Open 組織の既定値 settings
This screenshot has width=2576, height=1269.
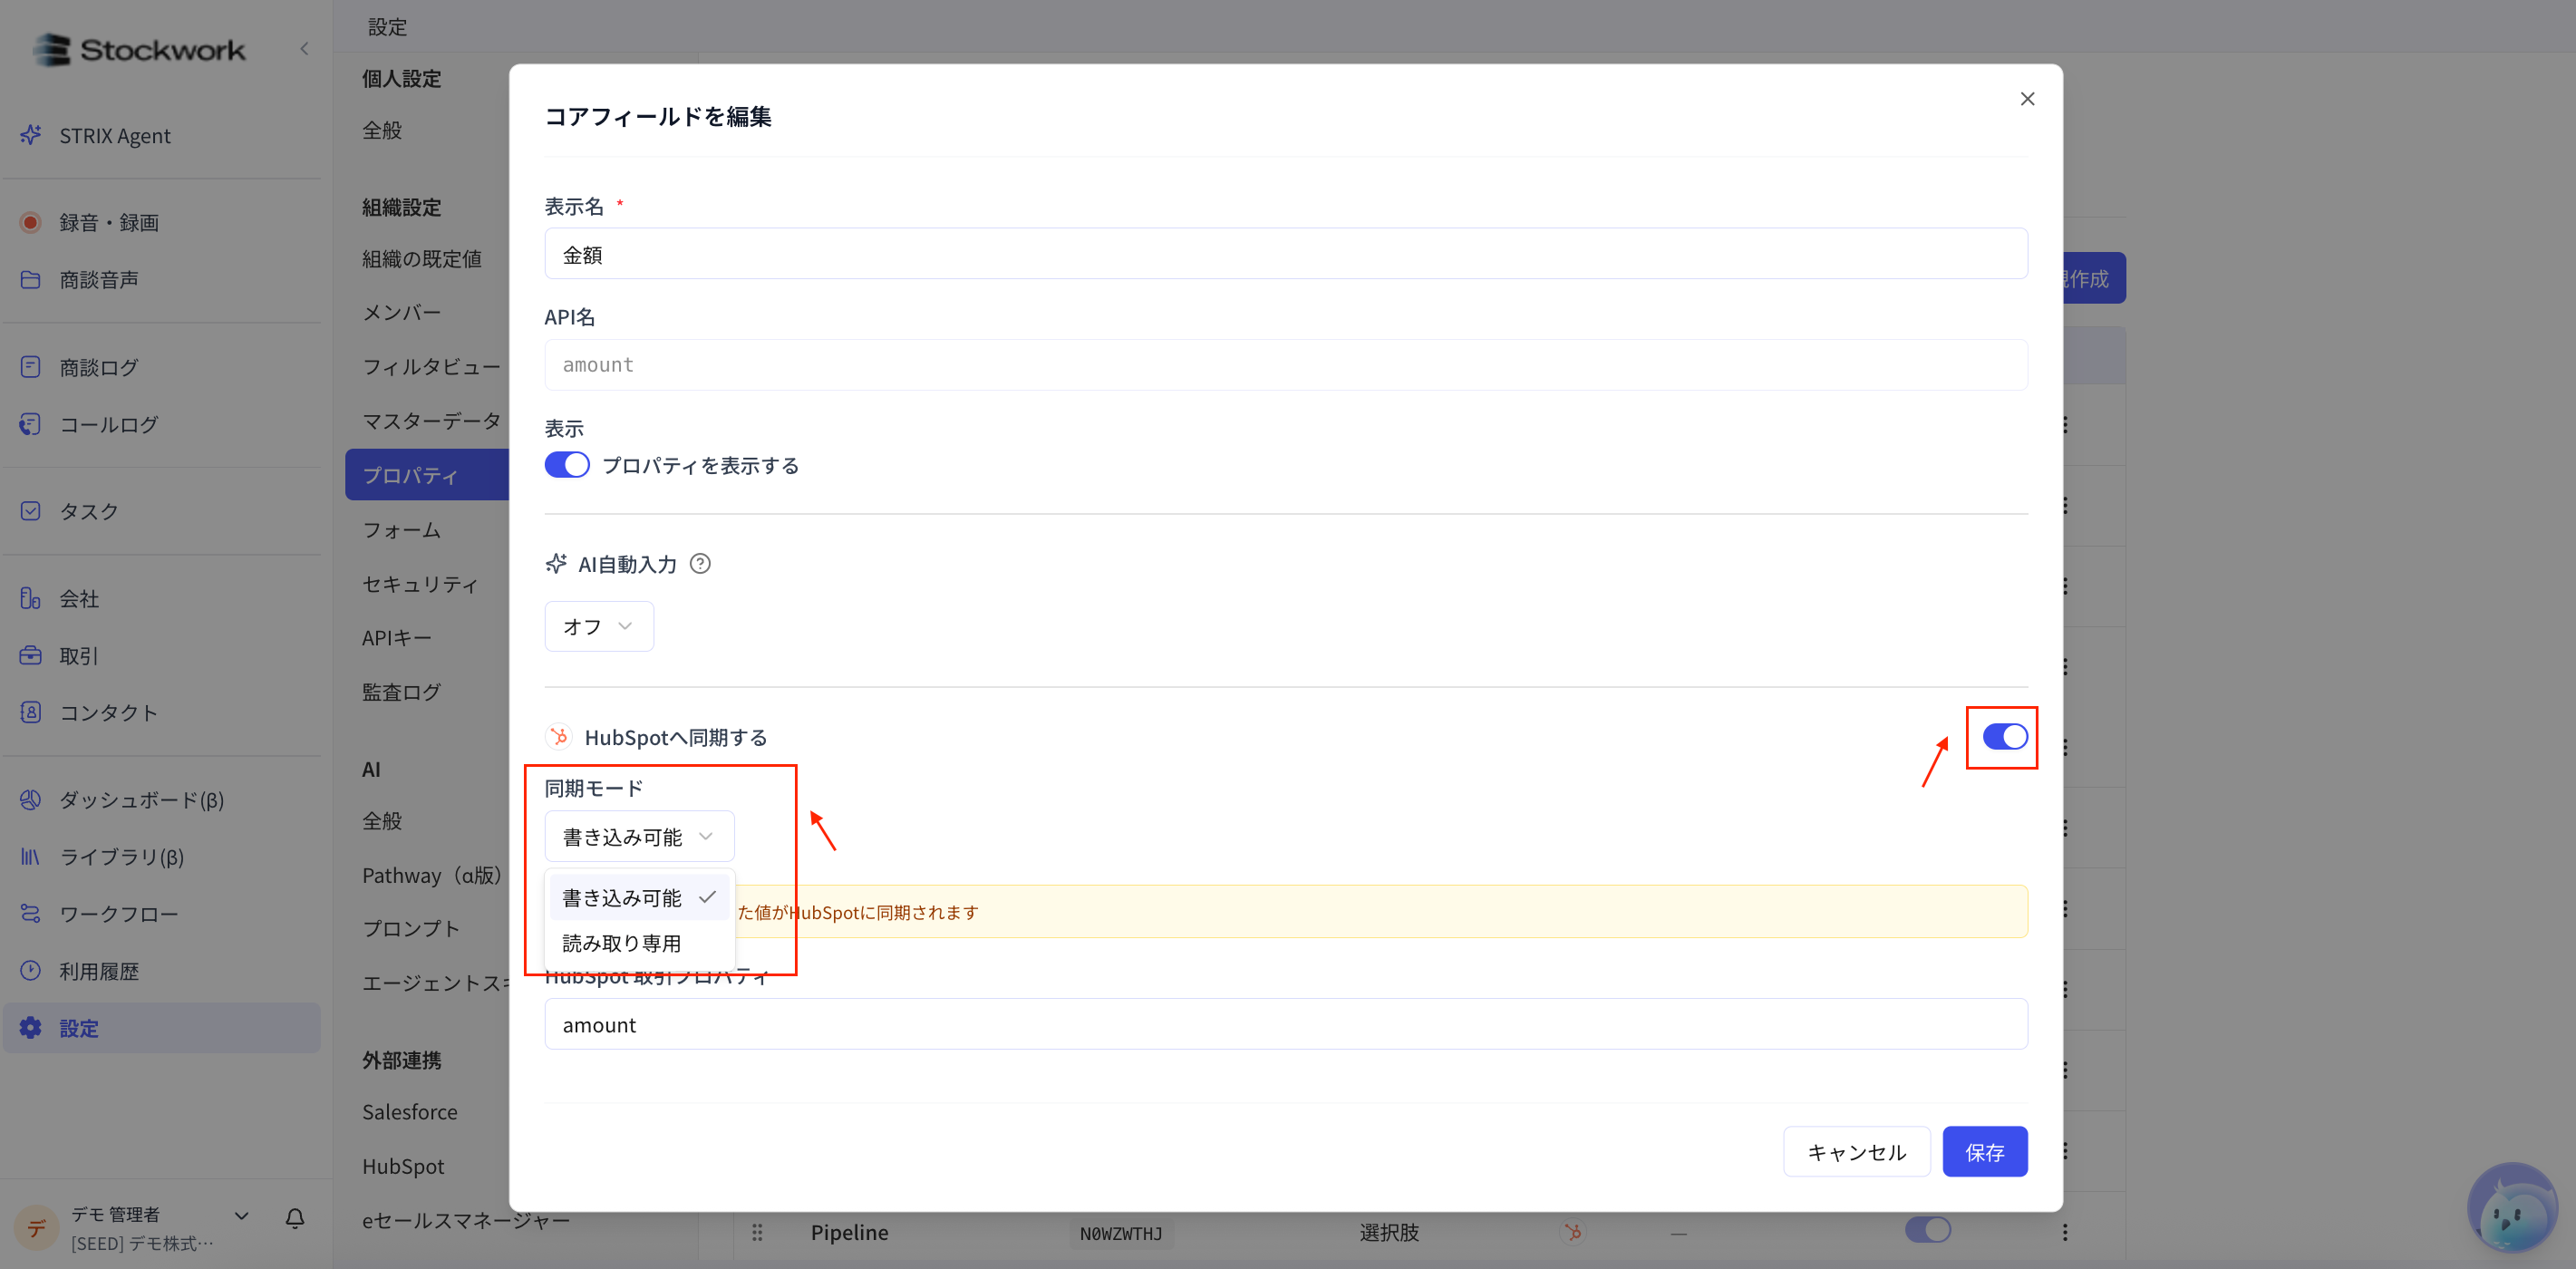click(x=422, y=258)
